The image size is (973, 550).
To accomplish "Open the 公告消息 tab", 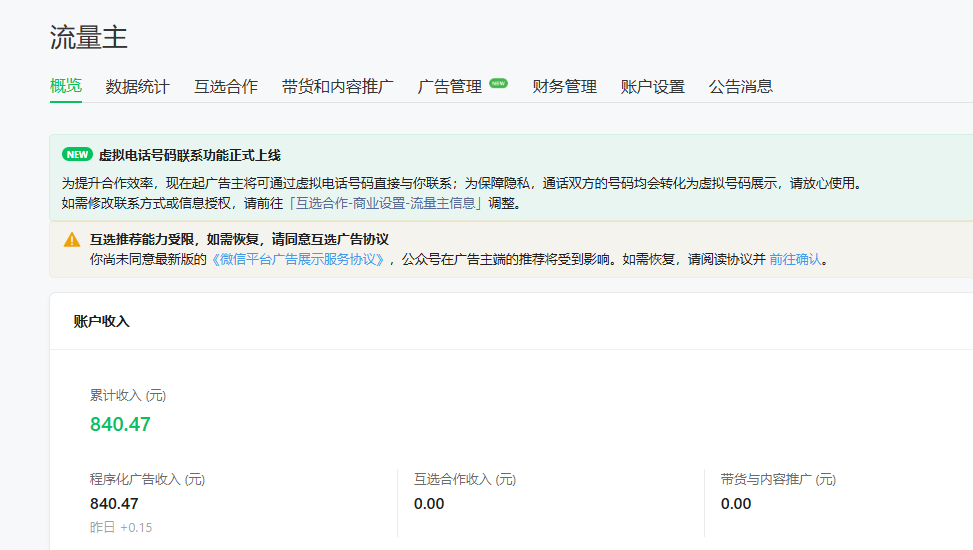I will tap(741, 86).
